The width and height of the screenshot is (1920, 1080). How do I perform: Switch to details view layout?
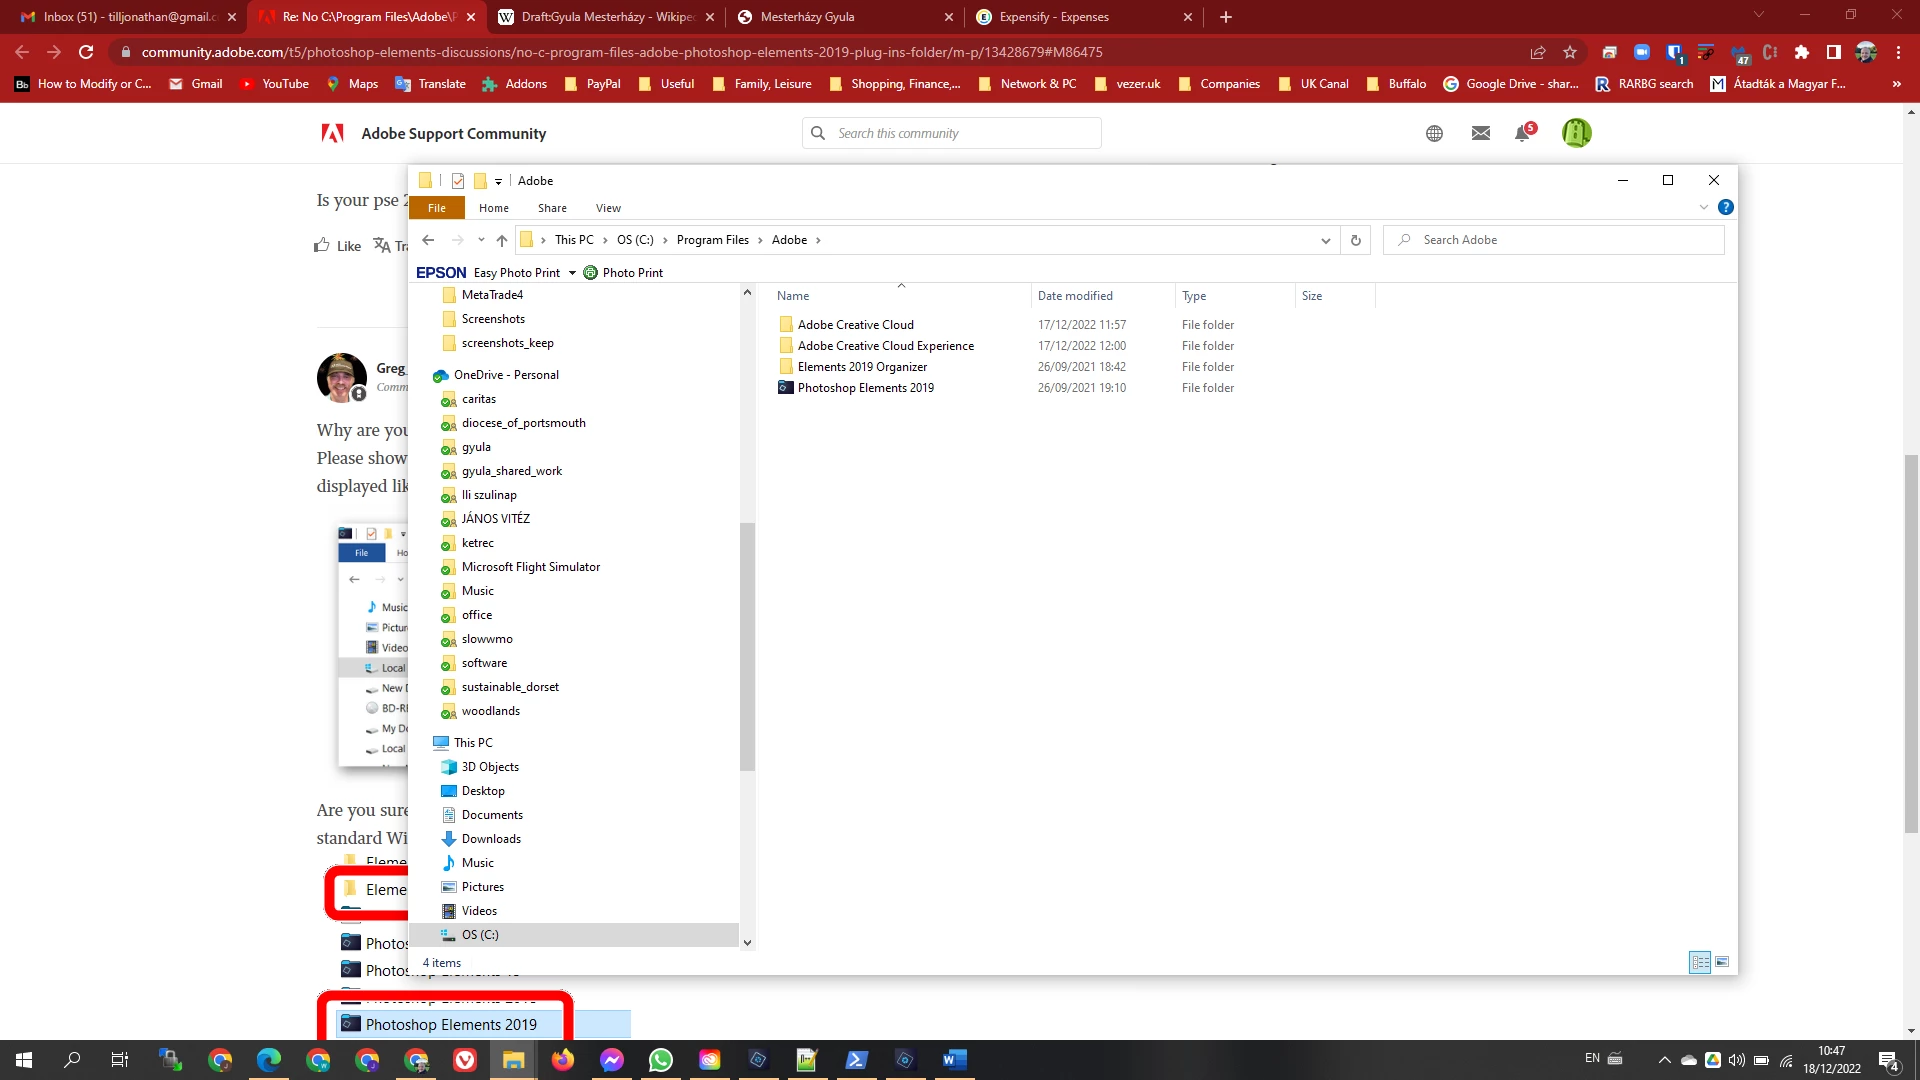pos(1700,962)
